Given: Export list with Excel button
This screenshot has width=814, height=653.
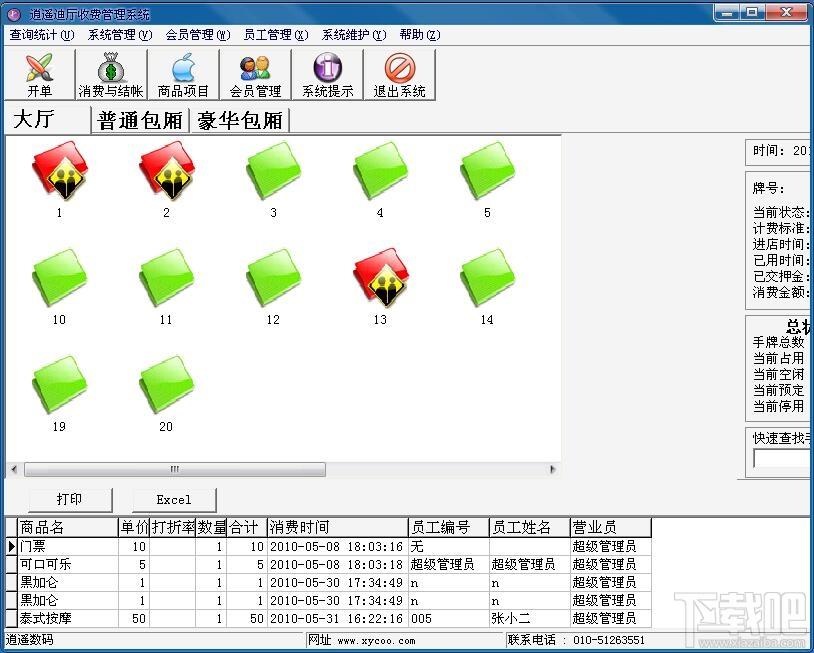Looking at the screenshot, I should pos(174,499).
